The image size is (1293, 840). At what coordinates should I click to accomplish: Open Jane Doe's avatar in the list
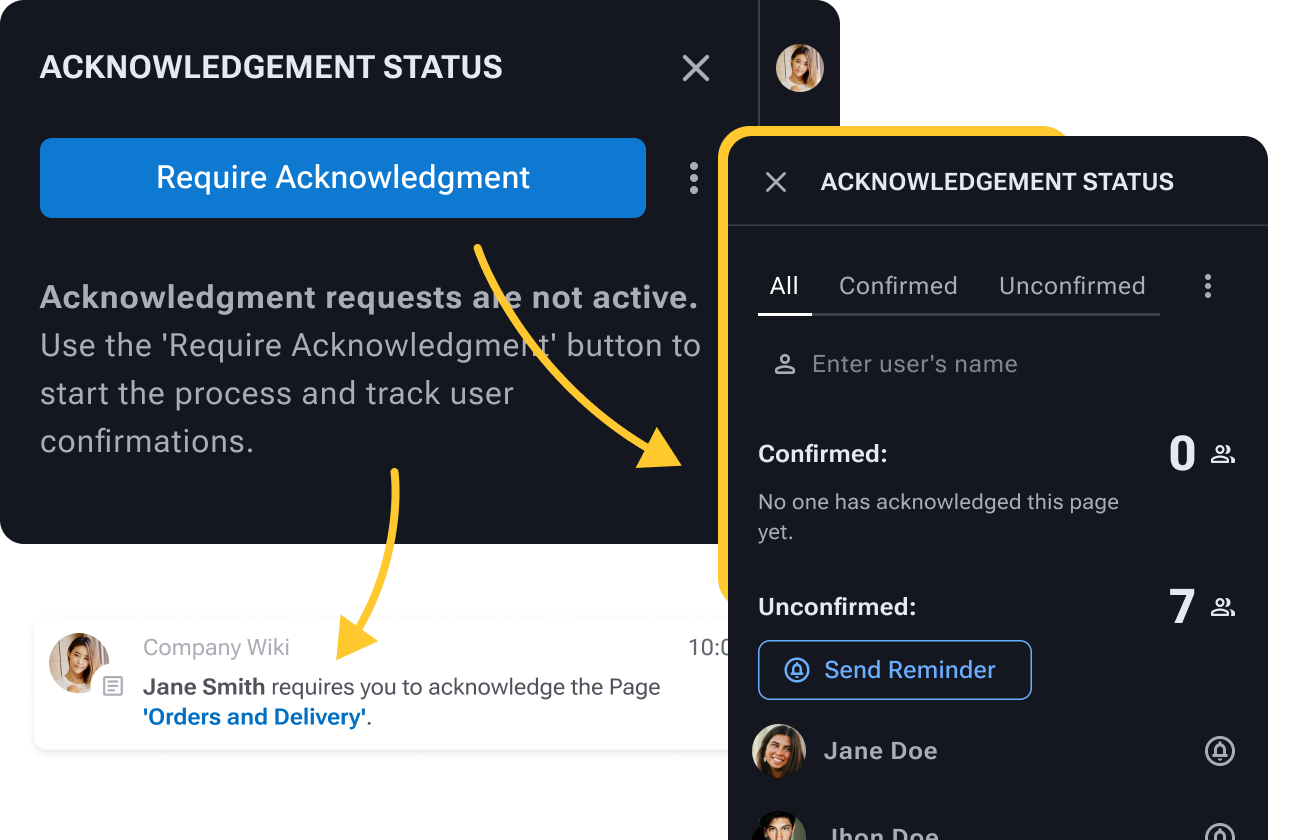click(x=779, y=751)
